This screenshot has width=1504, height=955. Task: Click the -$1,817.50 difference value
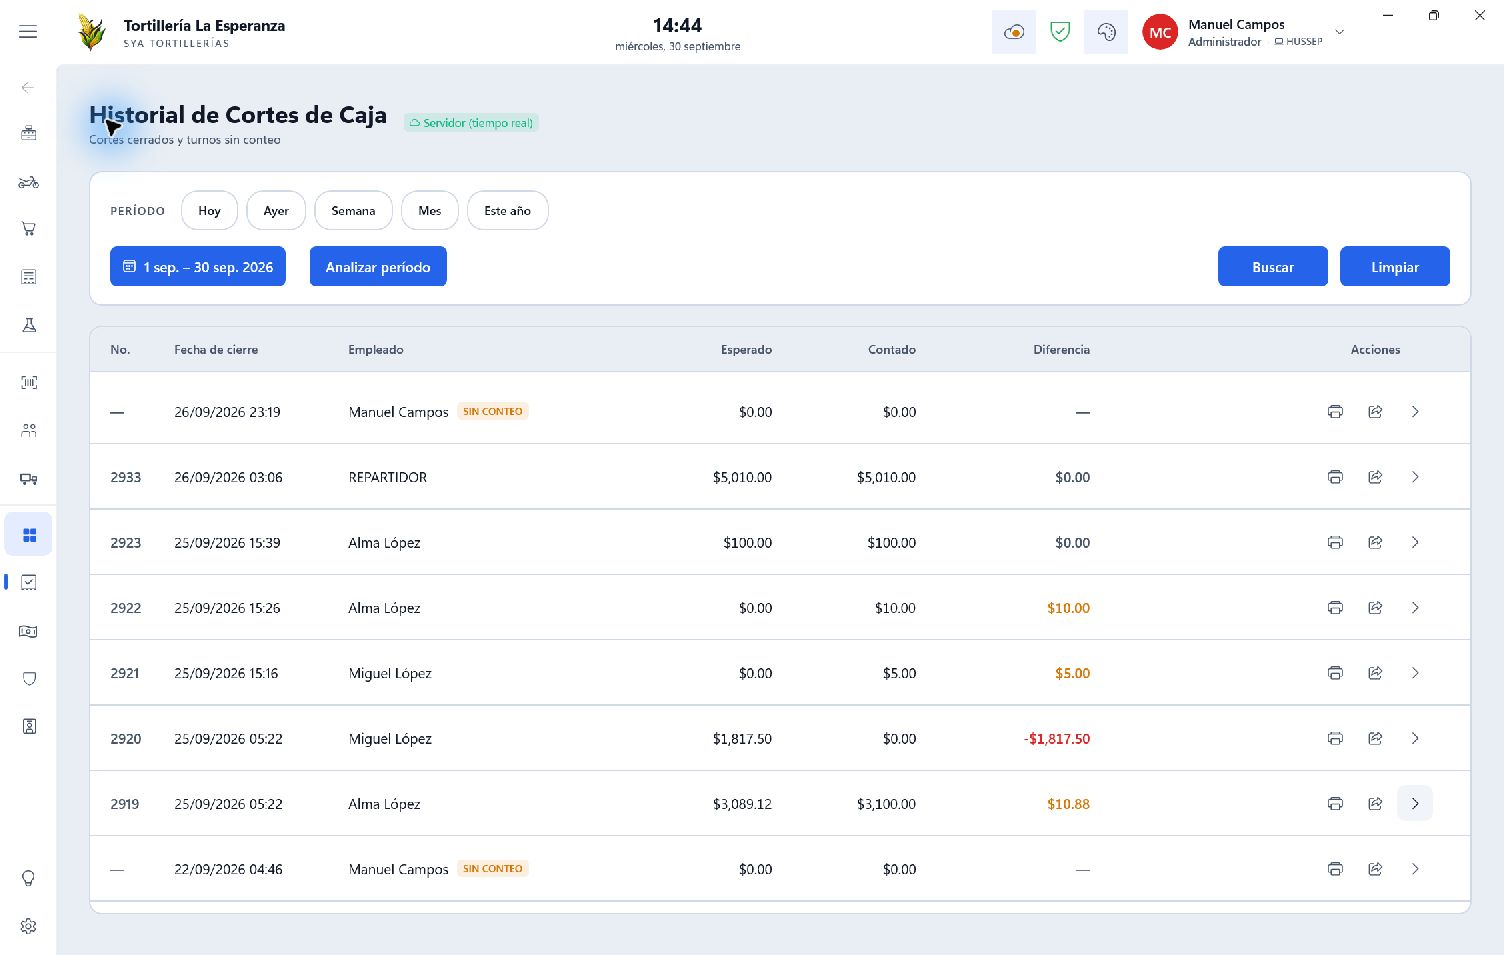1057,739
